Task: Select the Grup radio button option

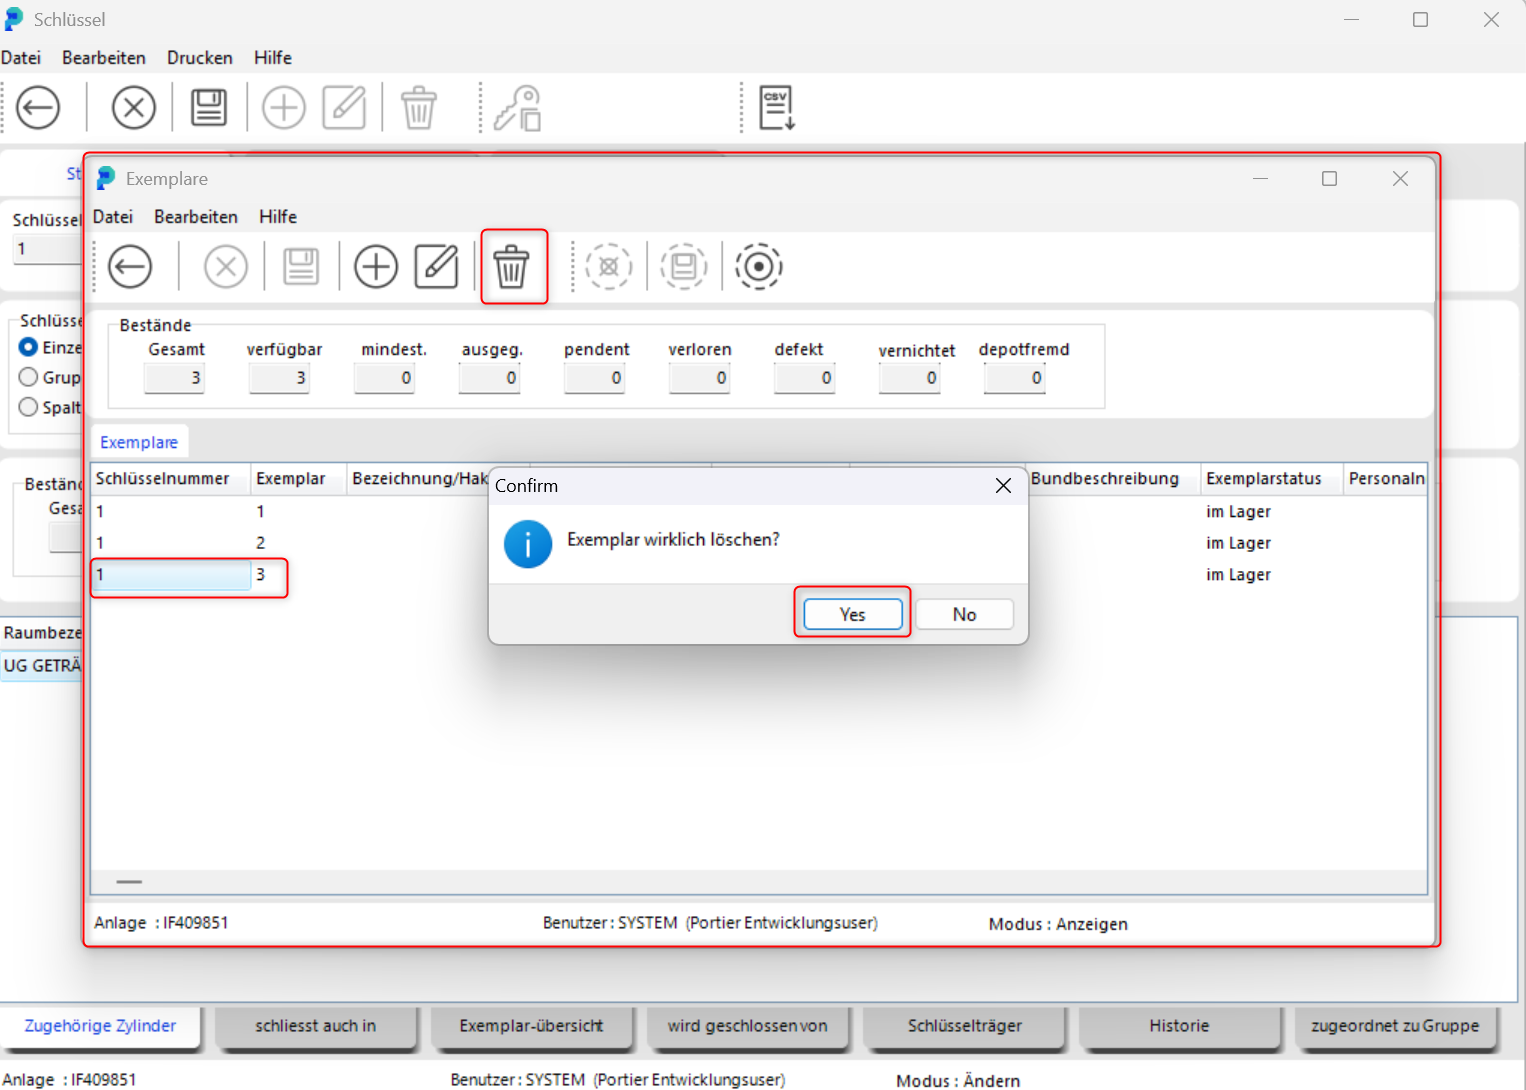Action: [x=29, y=377]
